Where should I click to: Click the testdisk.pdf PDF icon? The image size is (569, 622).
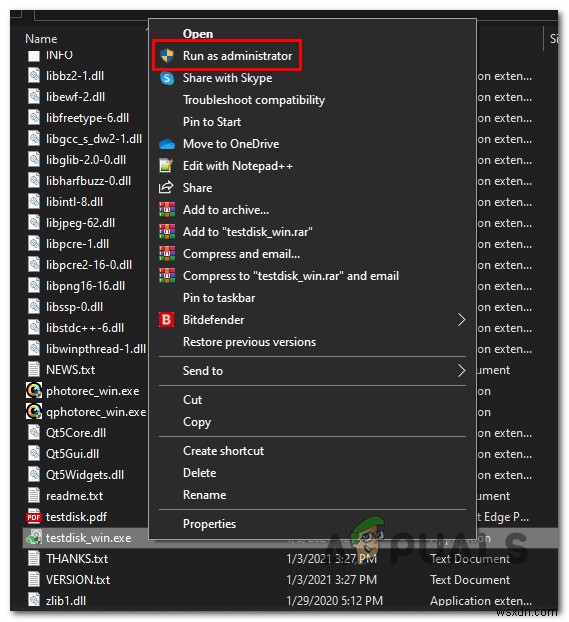[34, 517]
